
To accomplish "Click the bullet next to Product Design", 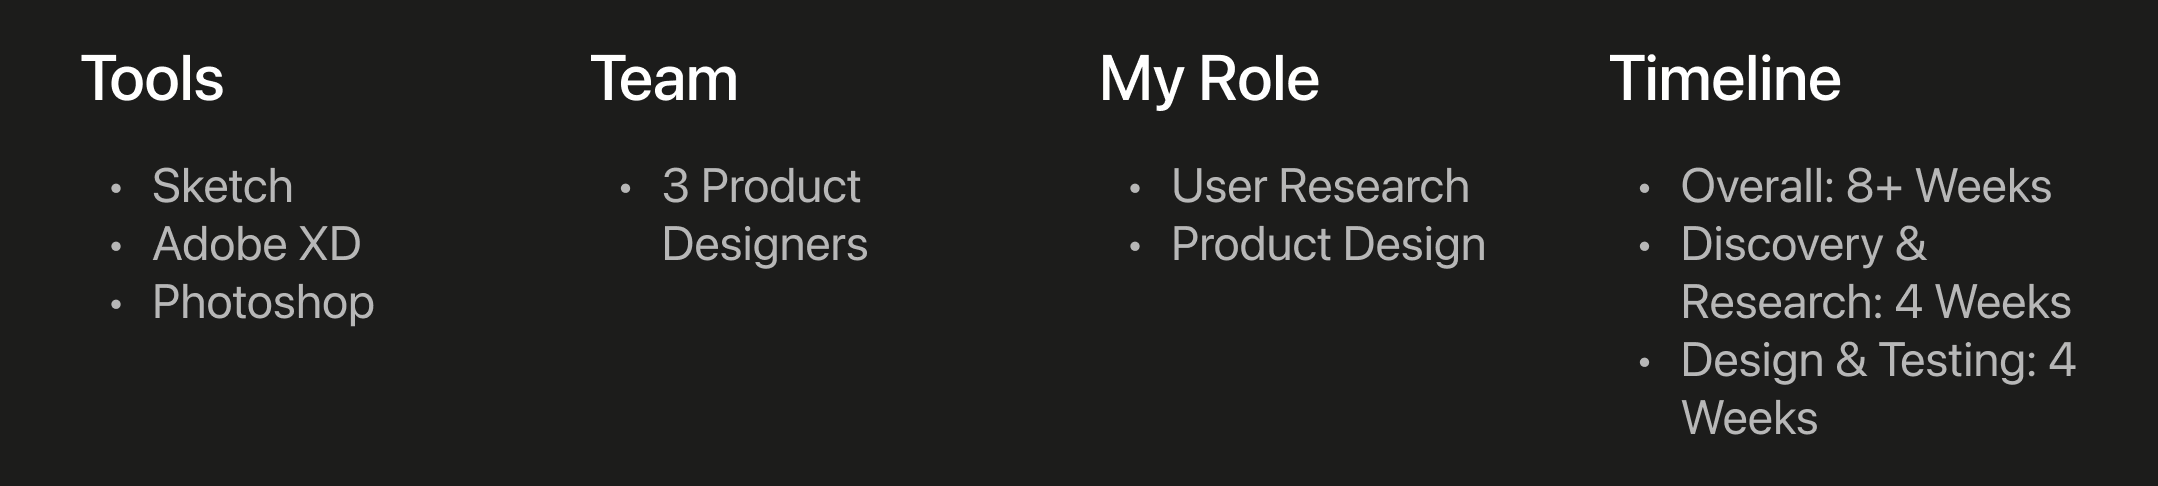I will (x=1135, y=246).
